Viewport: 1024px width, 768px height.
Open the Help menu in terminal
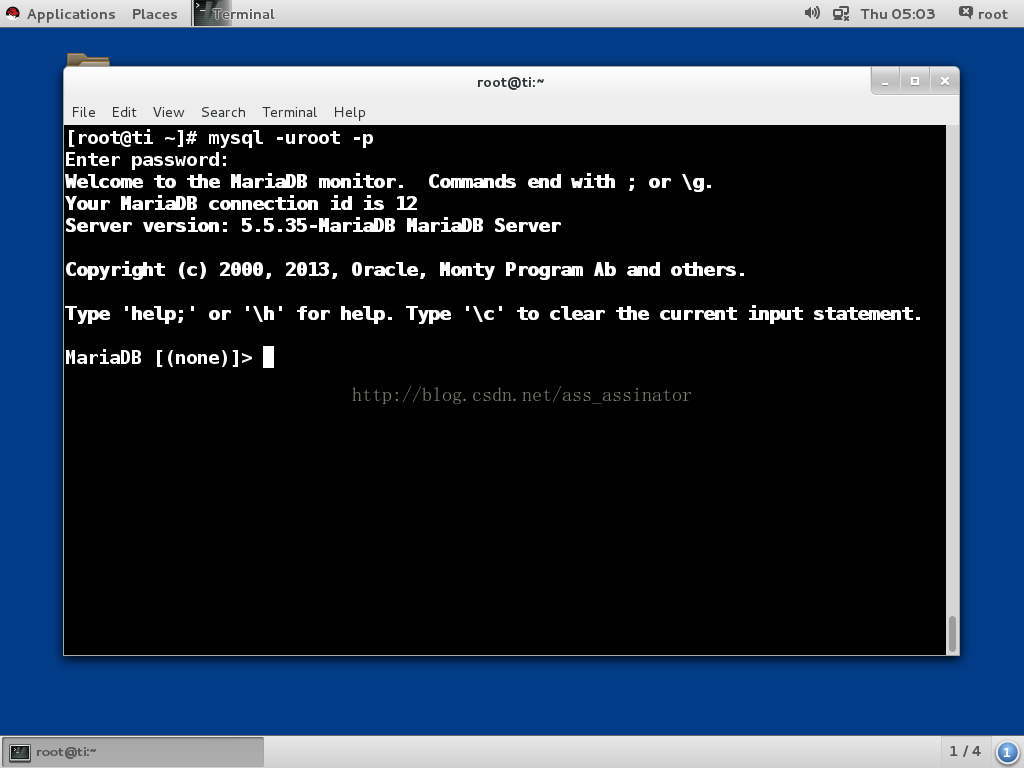click(x=349, y=112)
